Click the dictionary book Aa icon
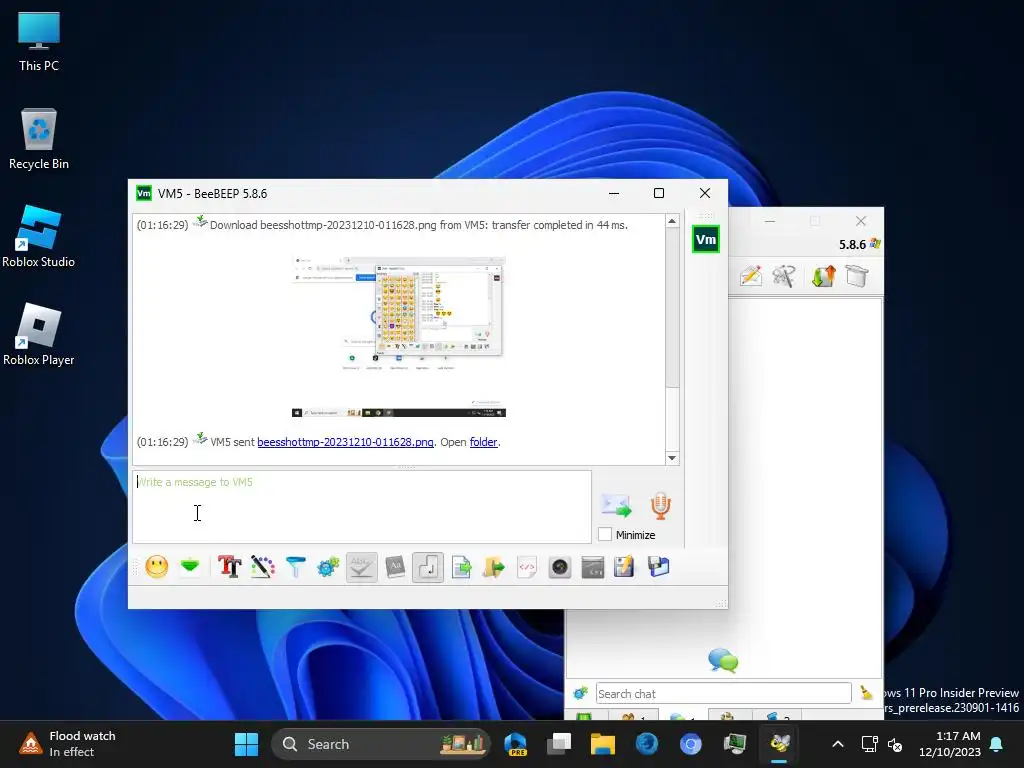Screen dimensions: 1024x768 pos(395,567)
